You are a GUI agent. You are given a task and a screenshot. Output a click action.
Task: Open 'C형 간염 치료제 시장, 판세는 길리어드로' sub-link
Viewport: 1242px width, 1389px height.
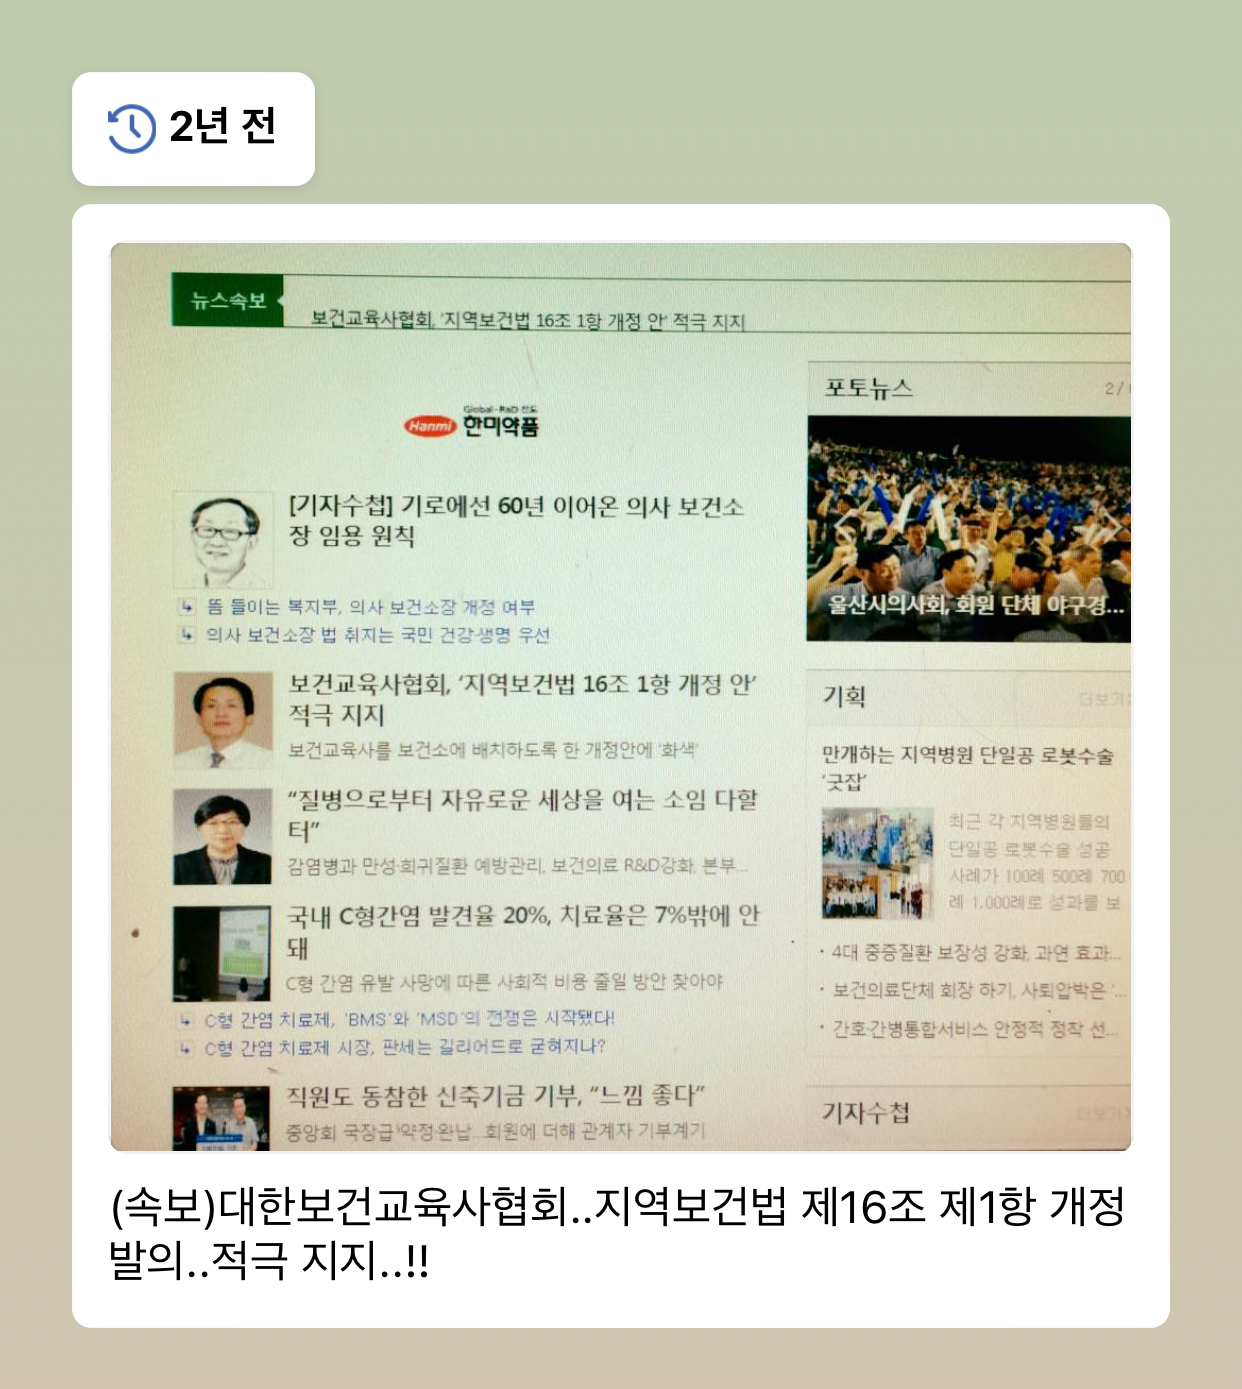coord(405,1047)
